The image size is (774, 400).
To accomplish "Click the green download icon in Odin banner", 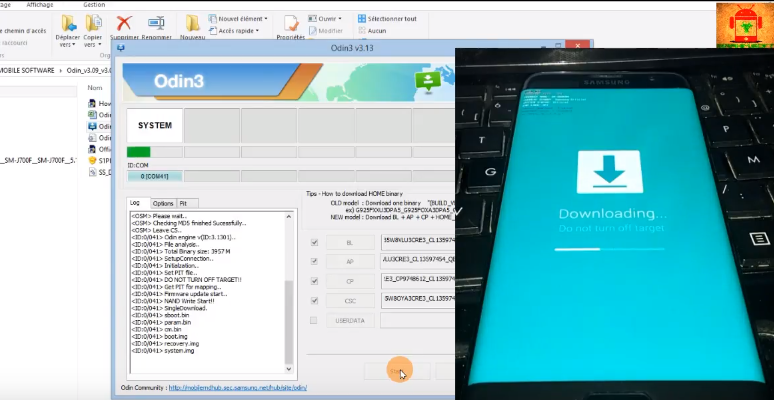I will [427, 80].
